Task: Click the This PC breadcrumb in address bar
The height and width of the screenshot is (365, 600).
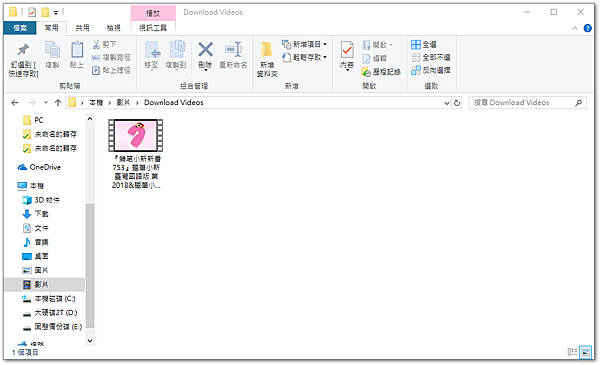Action: pos(96,103)
